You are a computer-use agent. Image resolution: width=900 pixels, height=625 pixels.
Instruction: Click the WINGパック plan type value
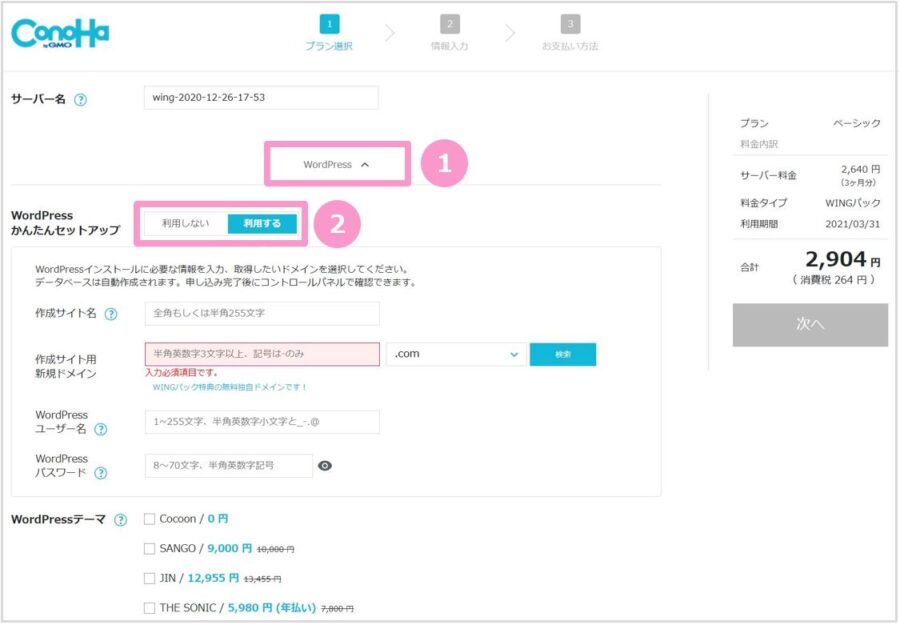[x=852, y=203]
